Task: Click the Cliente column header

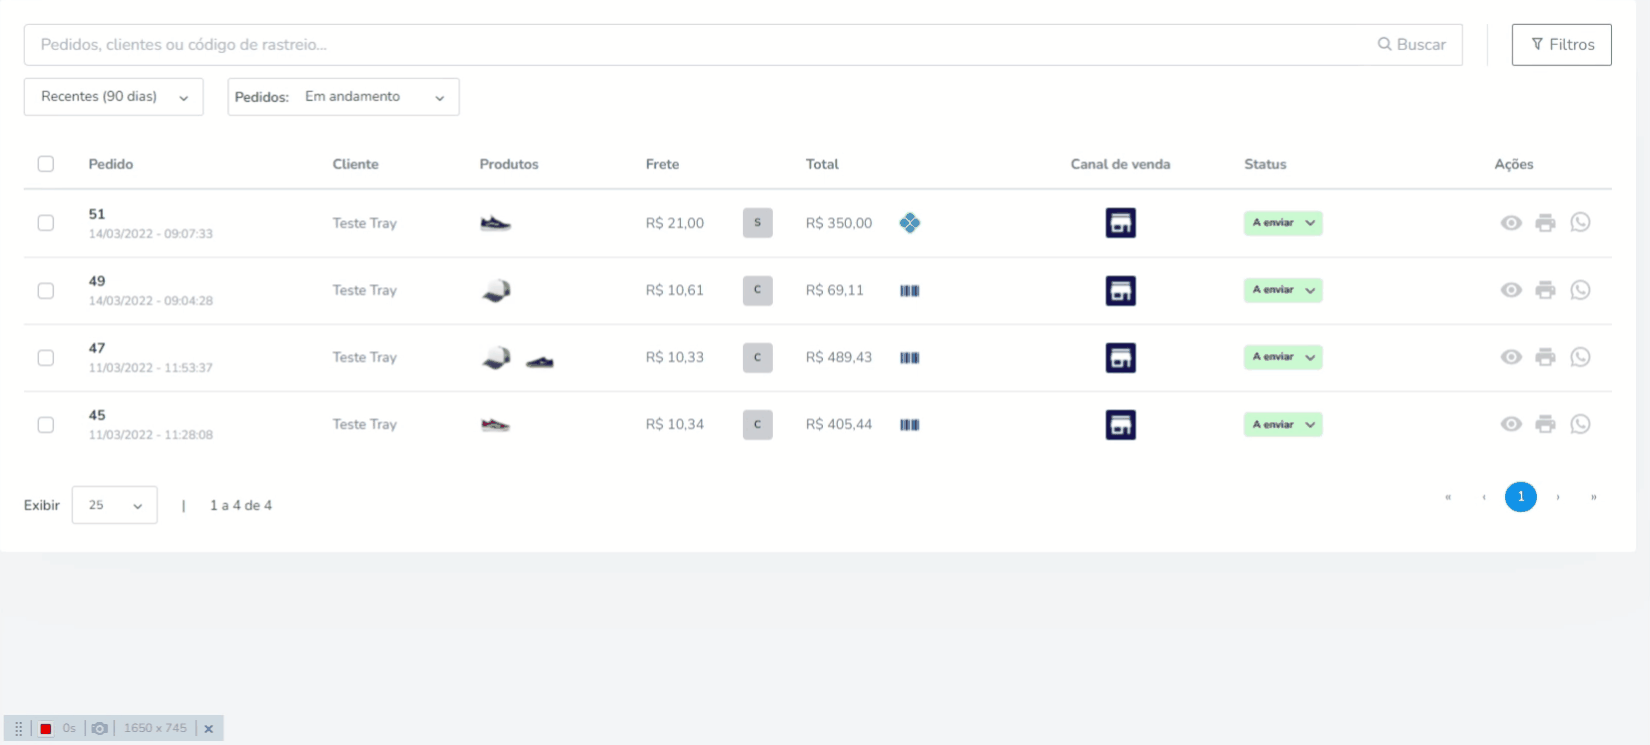Action: pyautogui.click(x=356, y=164)
